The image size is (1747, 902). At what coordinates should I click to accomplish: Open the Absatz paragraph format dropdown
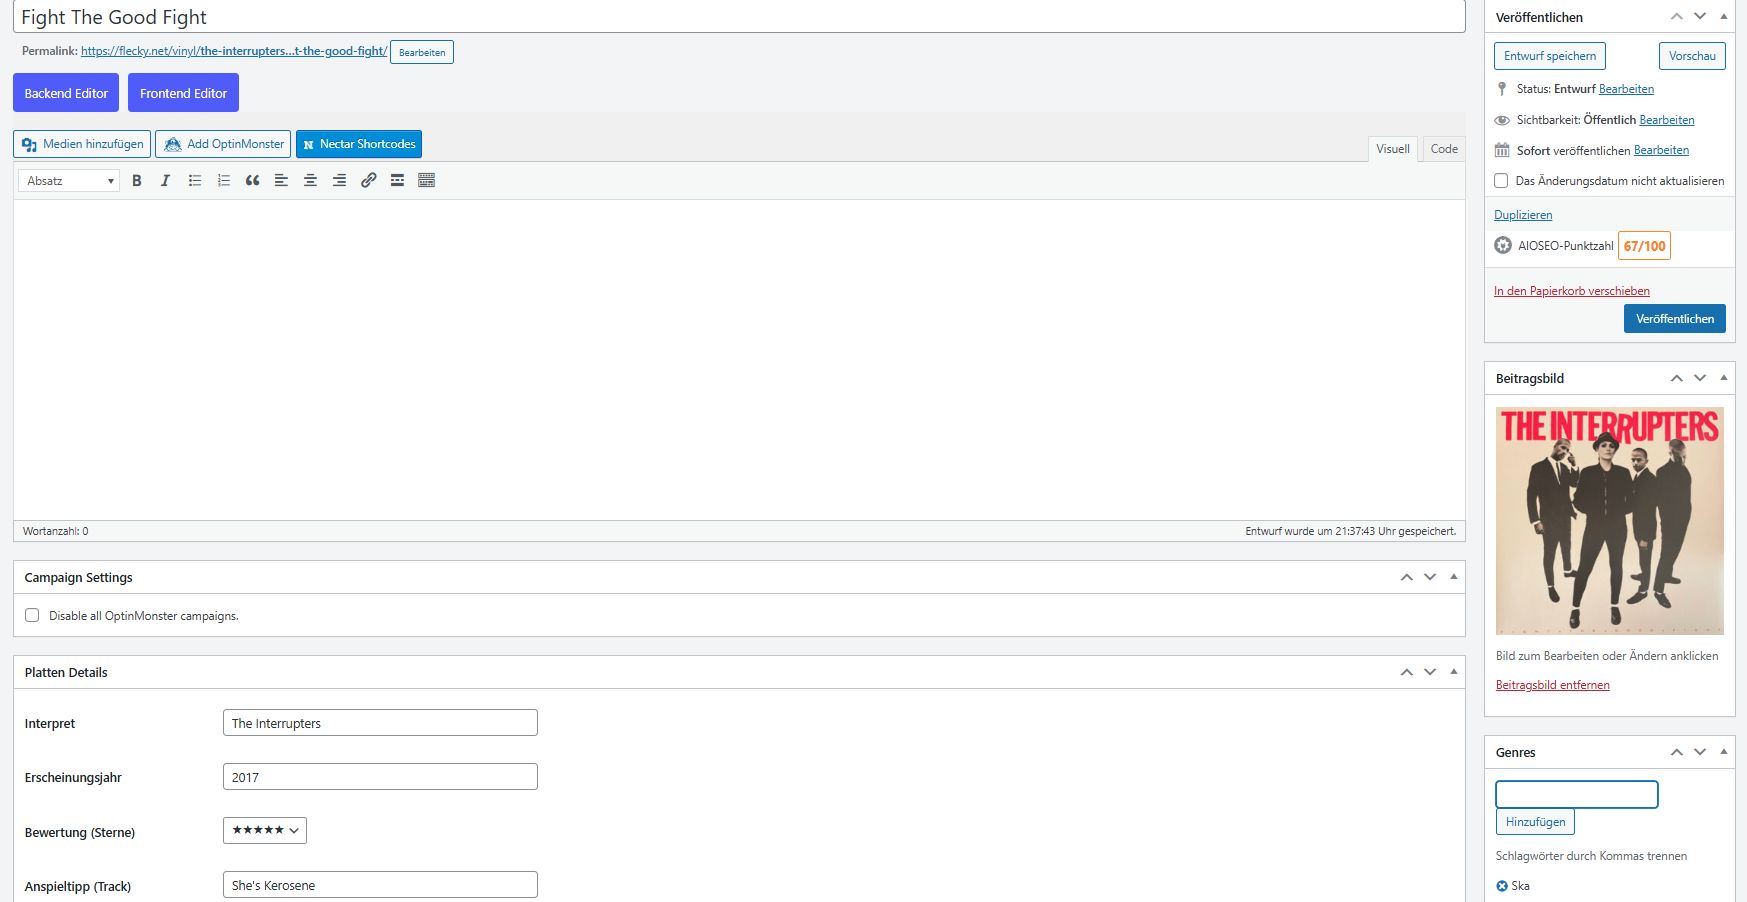(69, 181)
